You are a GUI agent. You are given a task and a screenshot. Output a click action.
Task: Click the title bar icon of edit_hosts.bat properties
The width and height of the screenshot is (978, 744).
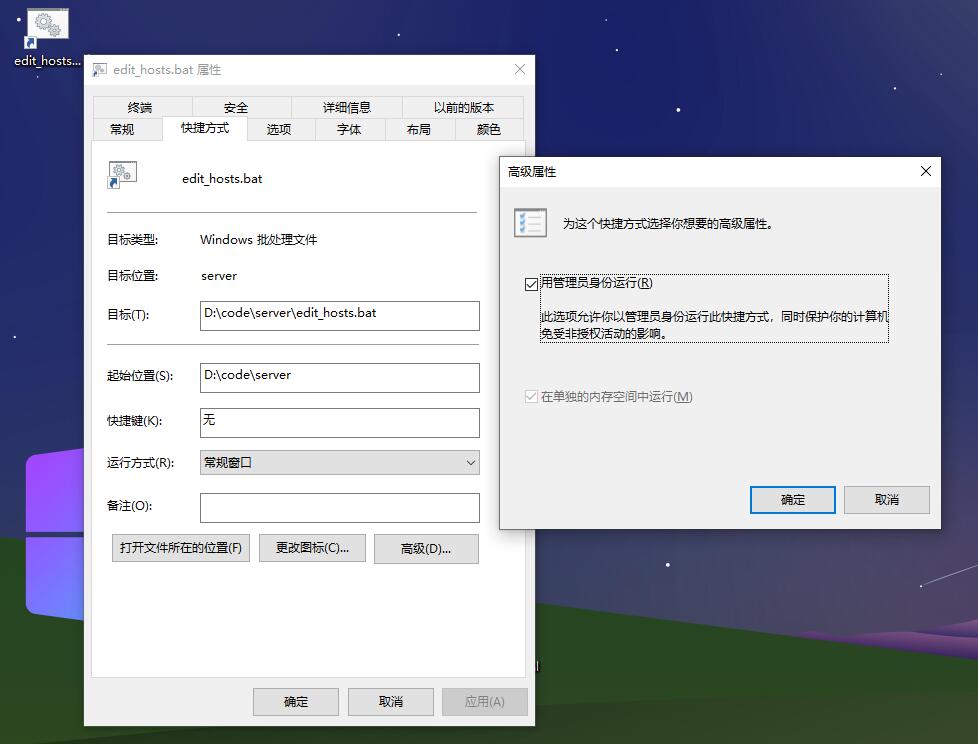pos(99,70)
